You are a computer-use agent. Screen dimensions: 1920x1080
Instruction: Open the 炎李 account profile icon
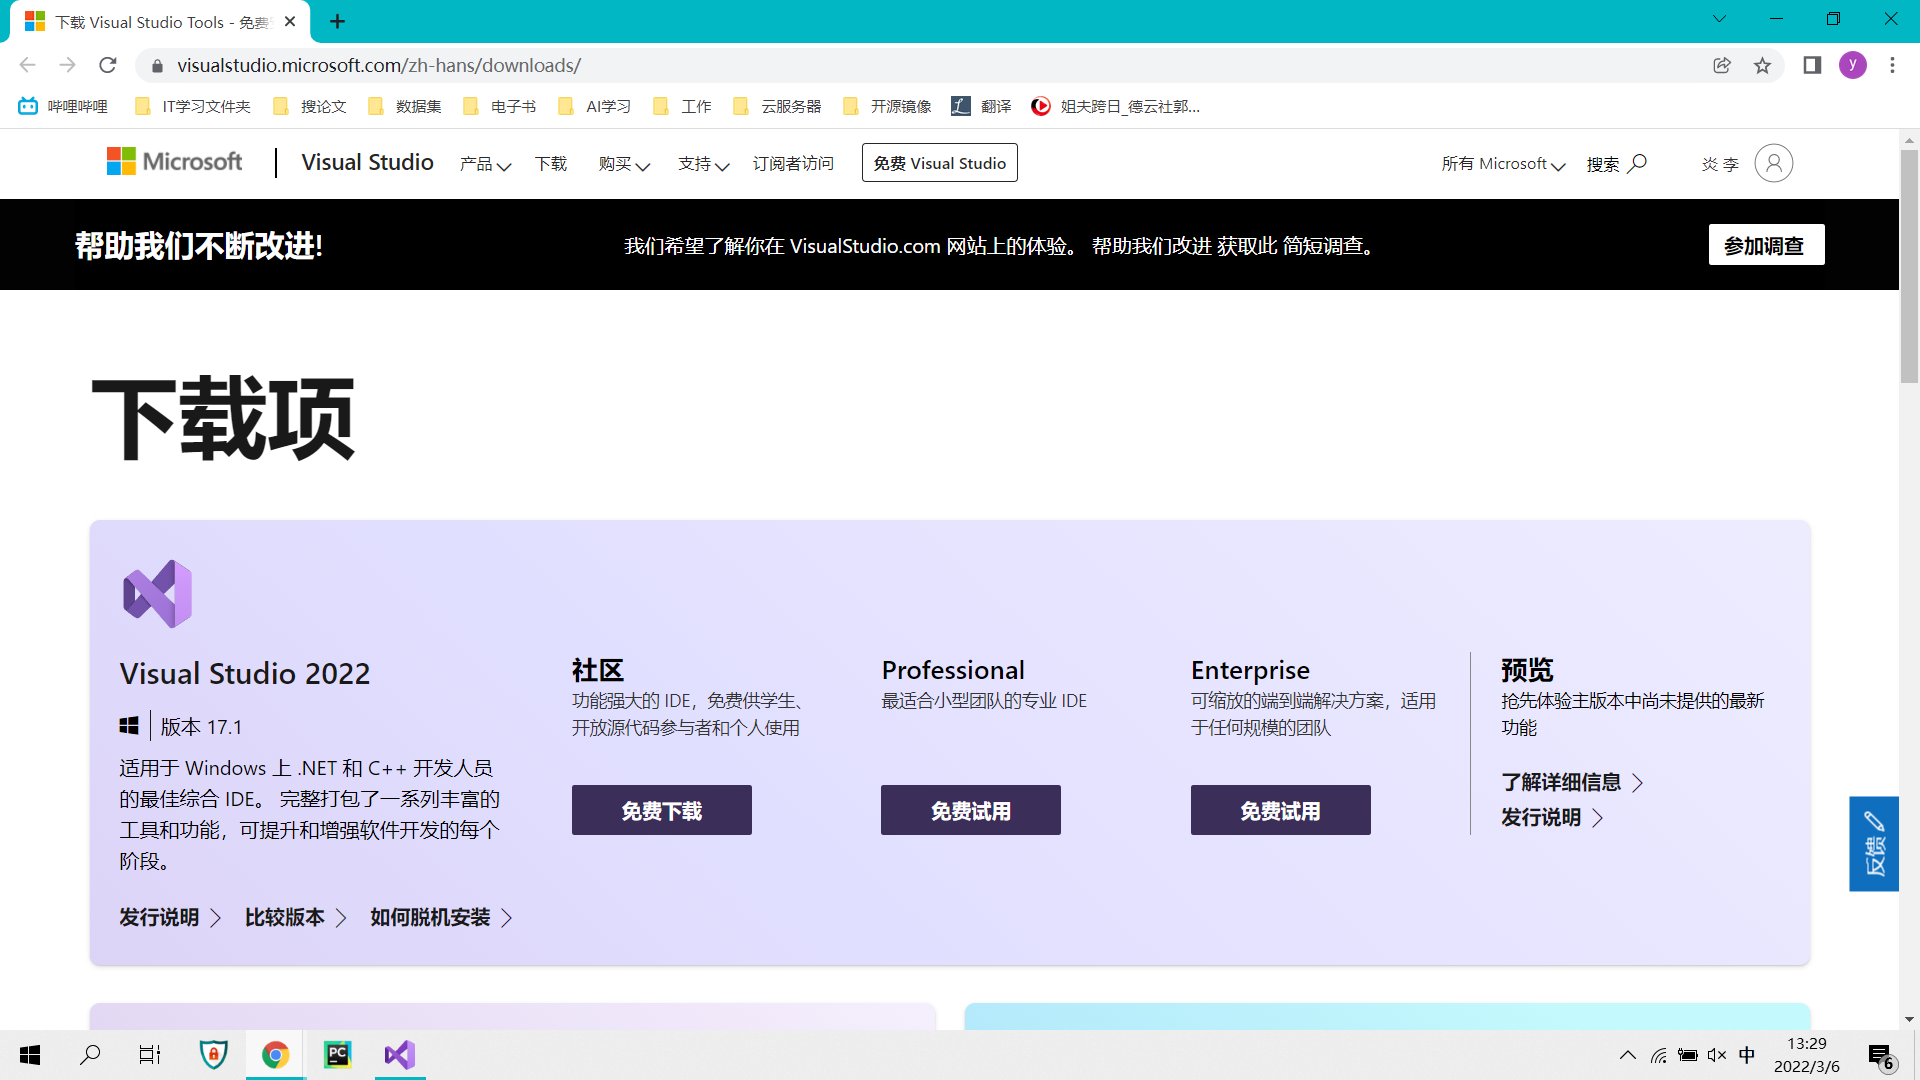tap(1773, 163)
